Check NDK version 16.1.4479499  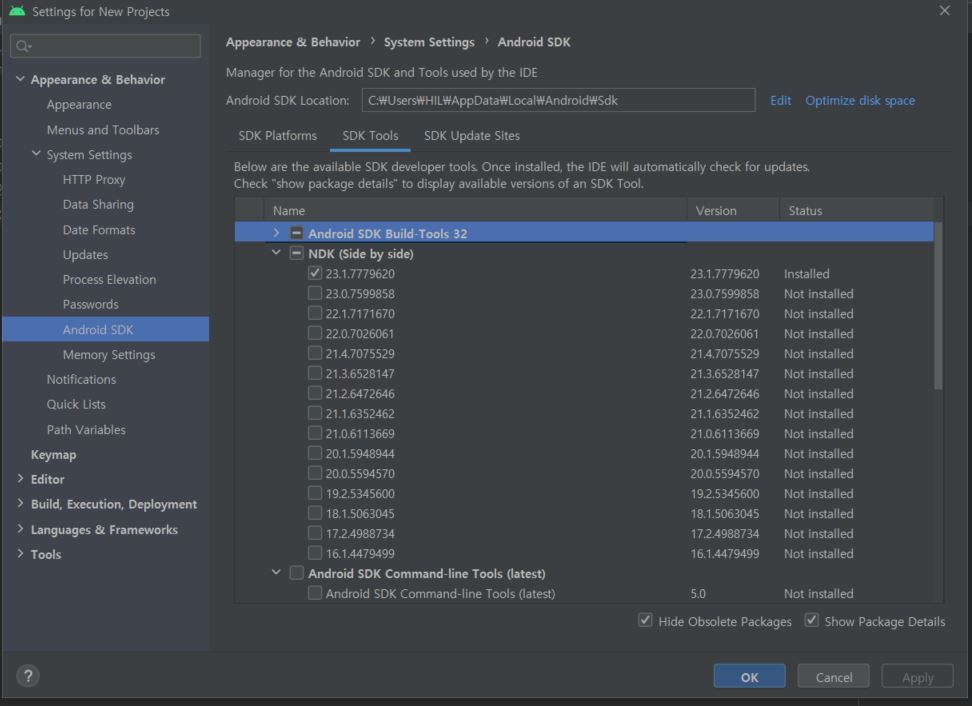click(315, 553)
